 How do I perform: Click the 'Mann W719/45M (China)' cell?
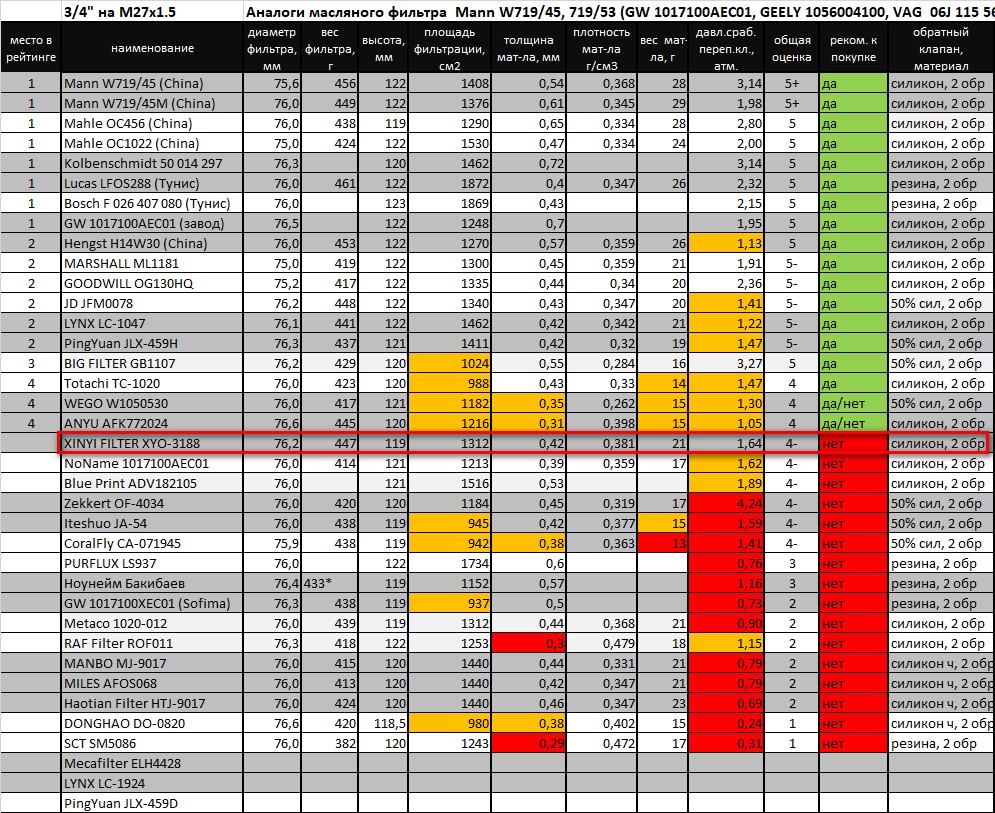tap(152, 103)
